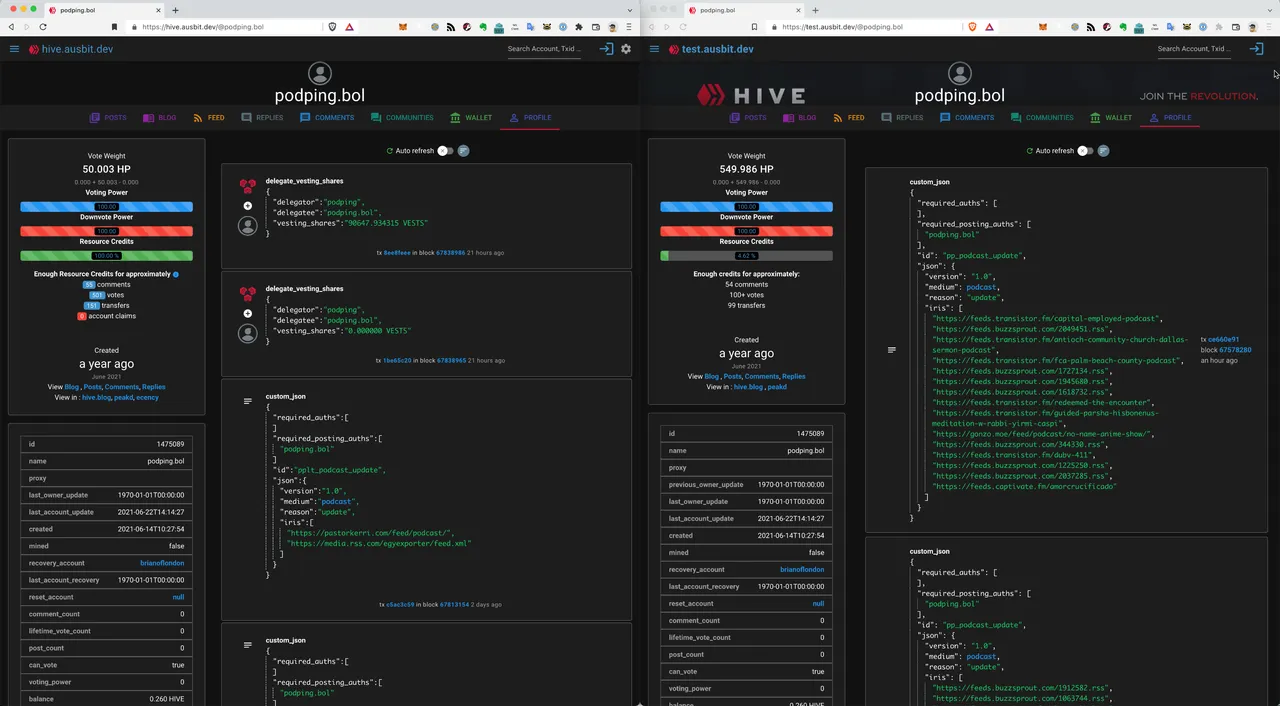
Task: Open Wallet tab in left window
Action: pos(471,118)
